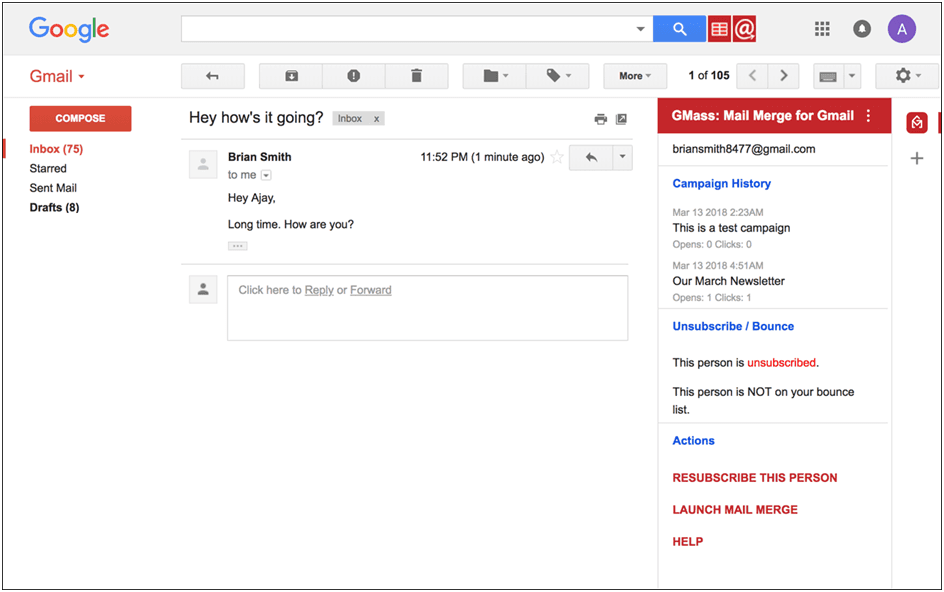Open the Gmail product switcher dropdown
944x592 pixels.
point(57,76)
